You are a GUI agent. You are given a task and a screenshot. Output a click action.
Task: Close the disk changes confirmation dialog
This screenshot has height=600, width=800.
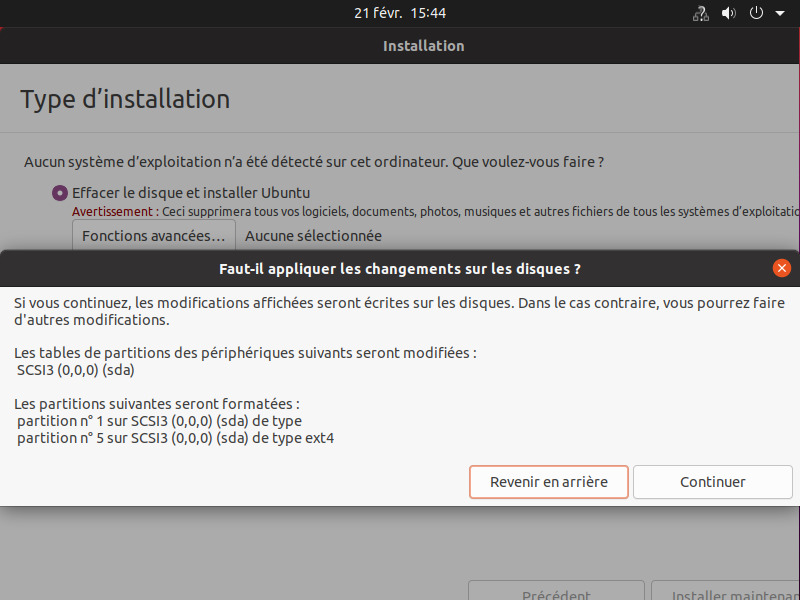tap(782, 268)
